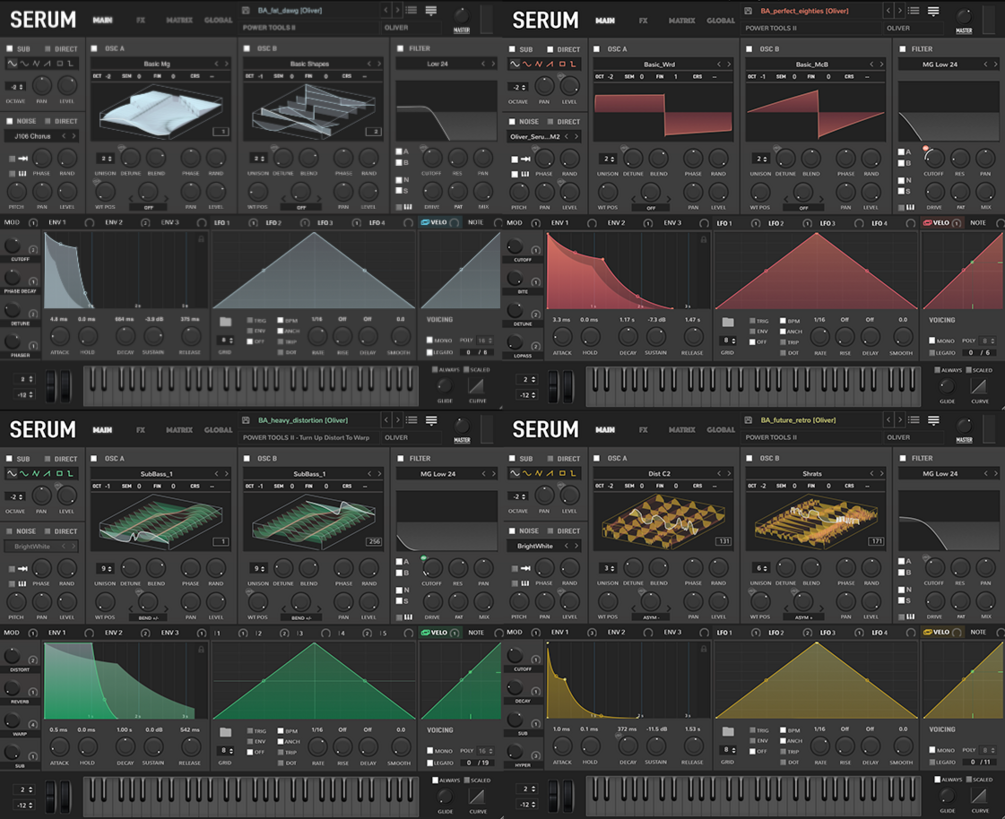The image size is (1005, 819).
Task: Click the noise one-shot arrow icon in BA_future_retro
Action: coord(526,568)
